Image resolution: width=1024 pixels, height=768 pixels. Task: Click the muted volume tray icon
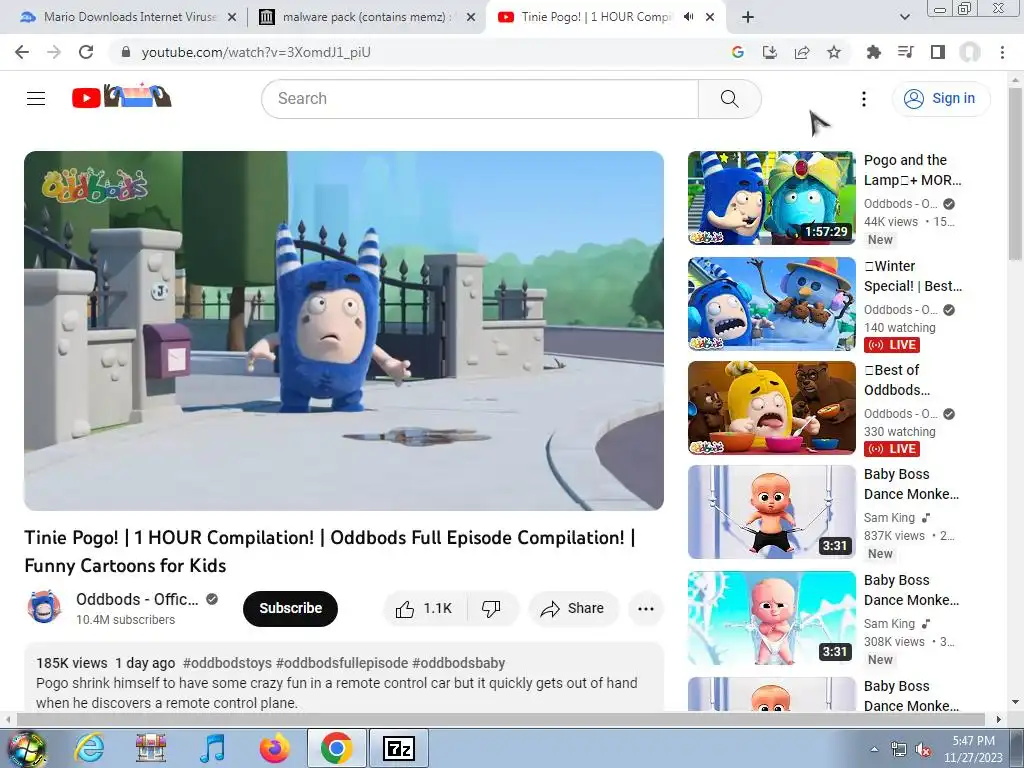point(923,750)
